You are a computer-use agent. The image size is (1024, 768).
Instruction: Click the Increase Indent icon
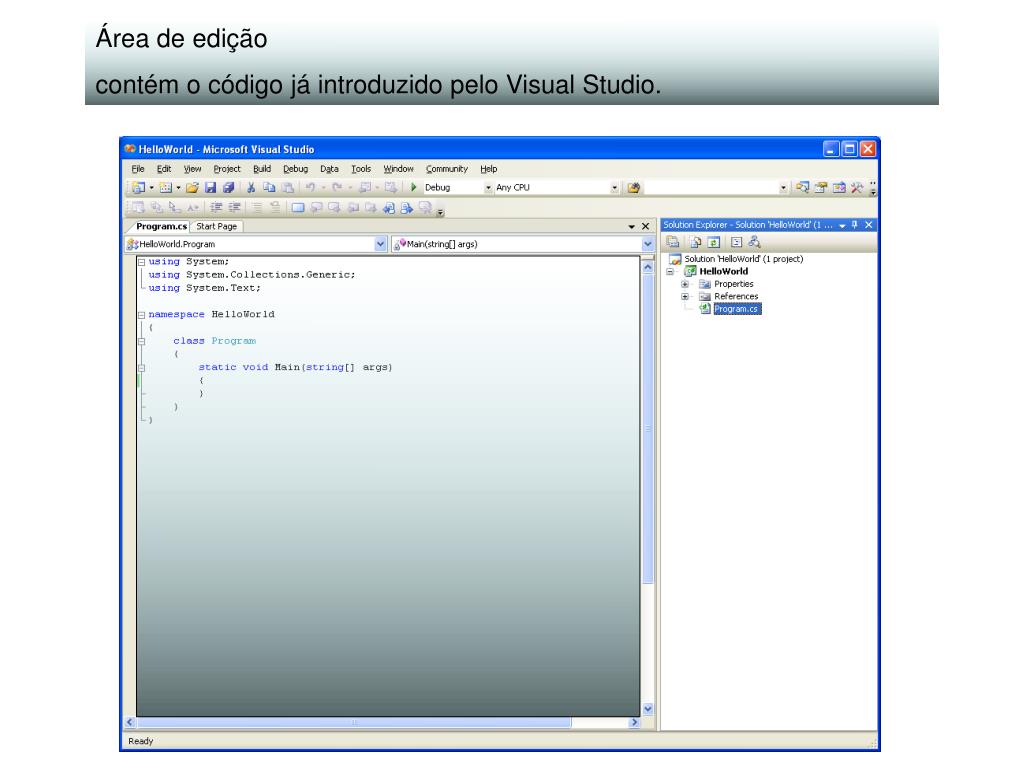point(234,208)
